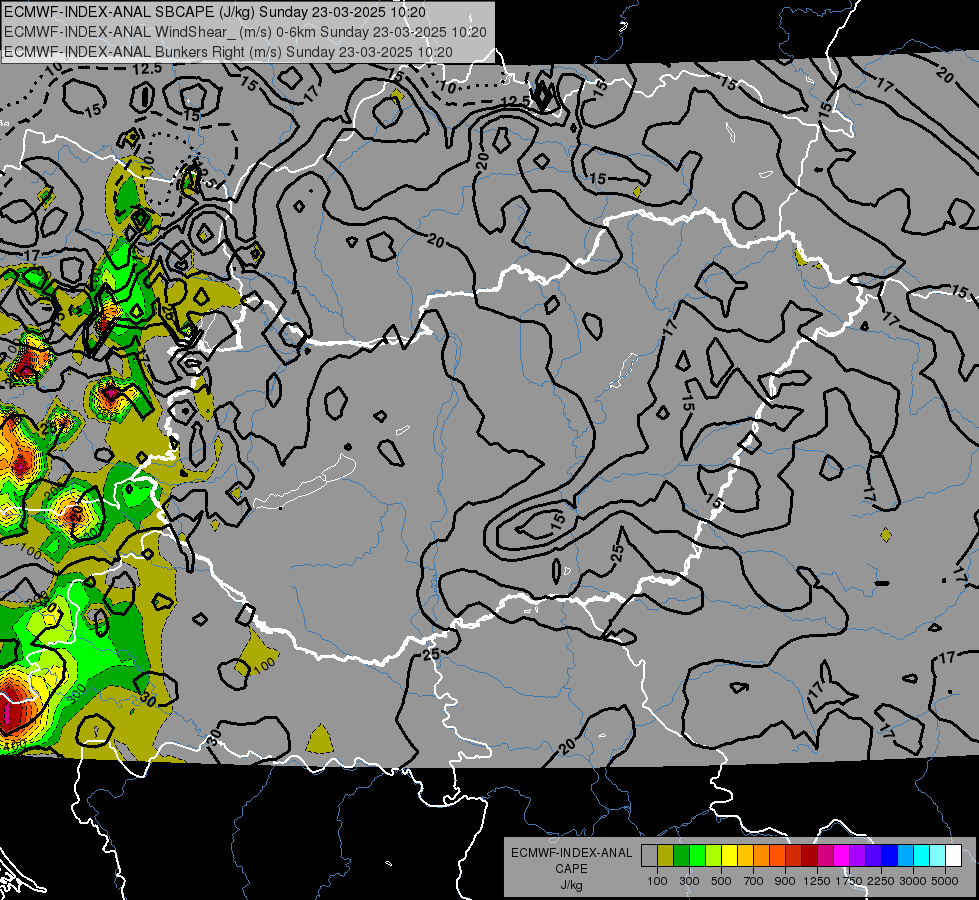Click the 3000 value on the legend scale
The height and width of the screenshot is (900, 979).
pos(913,881)
